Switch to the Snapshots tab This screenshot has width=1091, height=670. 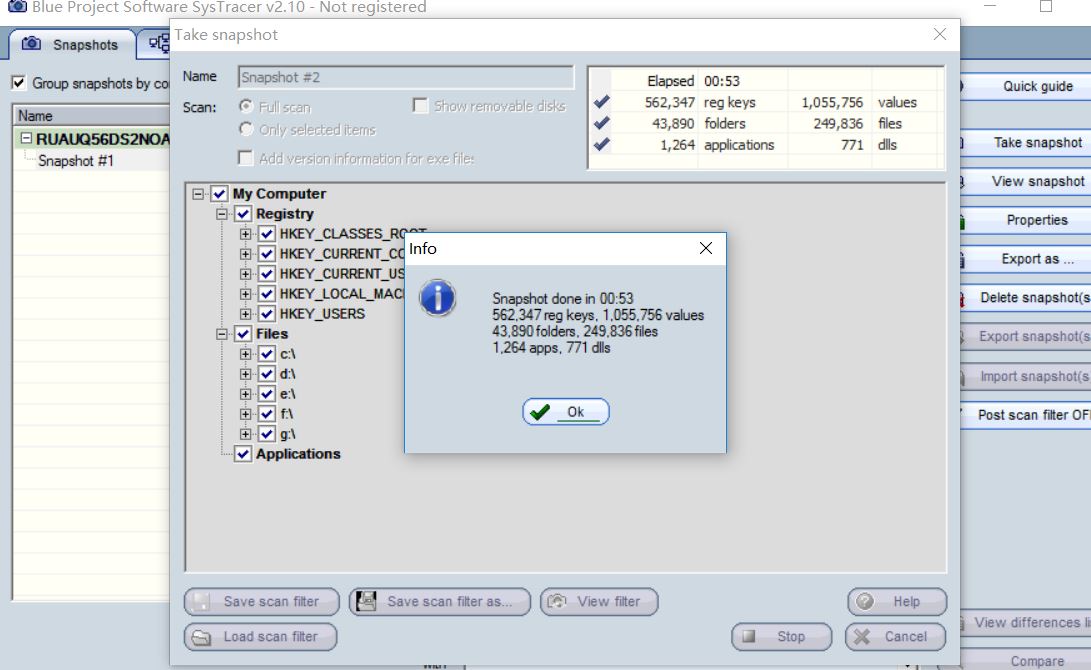(x=71, y=45)
